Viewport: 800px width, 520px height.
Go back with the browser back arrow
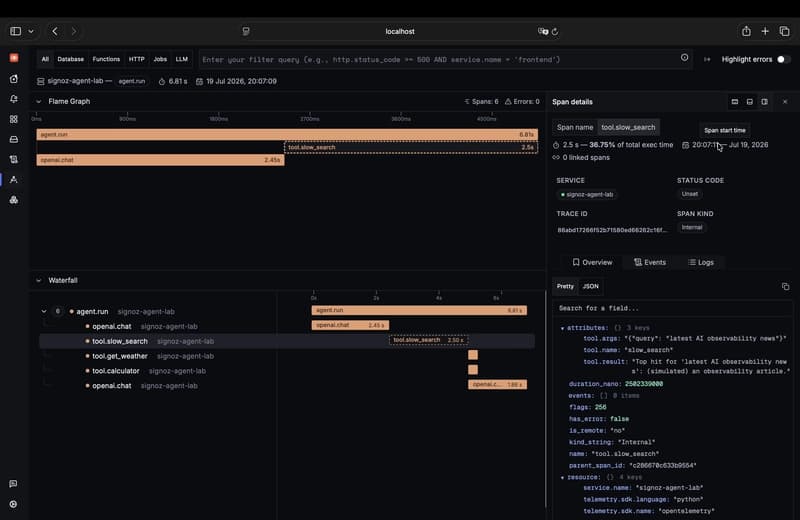[55, 31]
